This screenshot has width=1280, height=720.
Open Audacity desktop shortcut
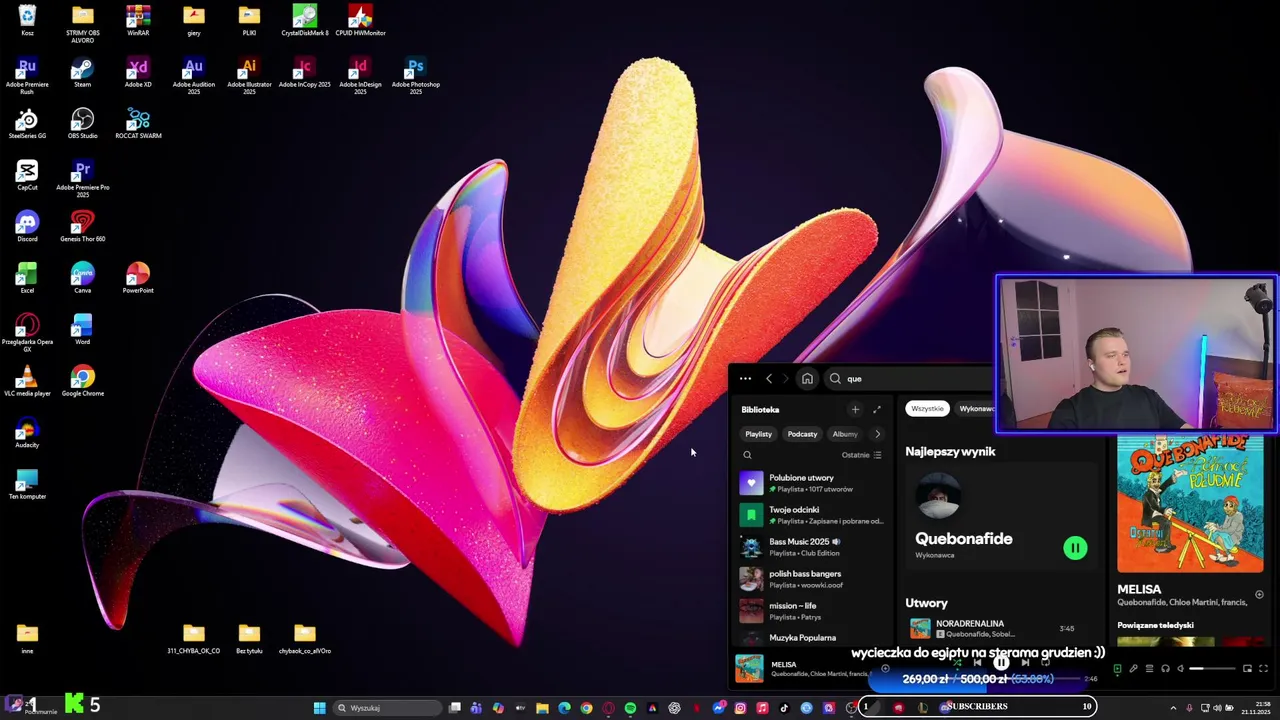coord(27,433)
